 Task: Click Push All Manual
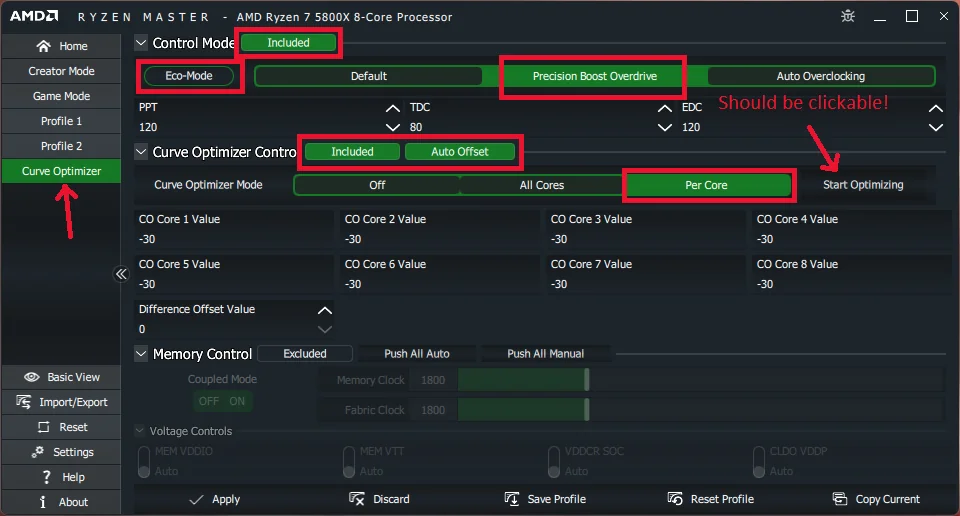(546, 353)
